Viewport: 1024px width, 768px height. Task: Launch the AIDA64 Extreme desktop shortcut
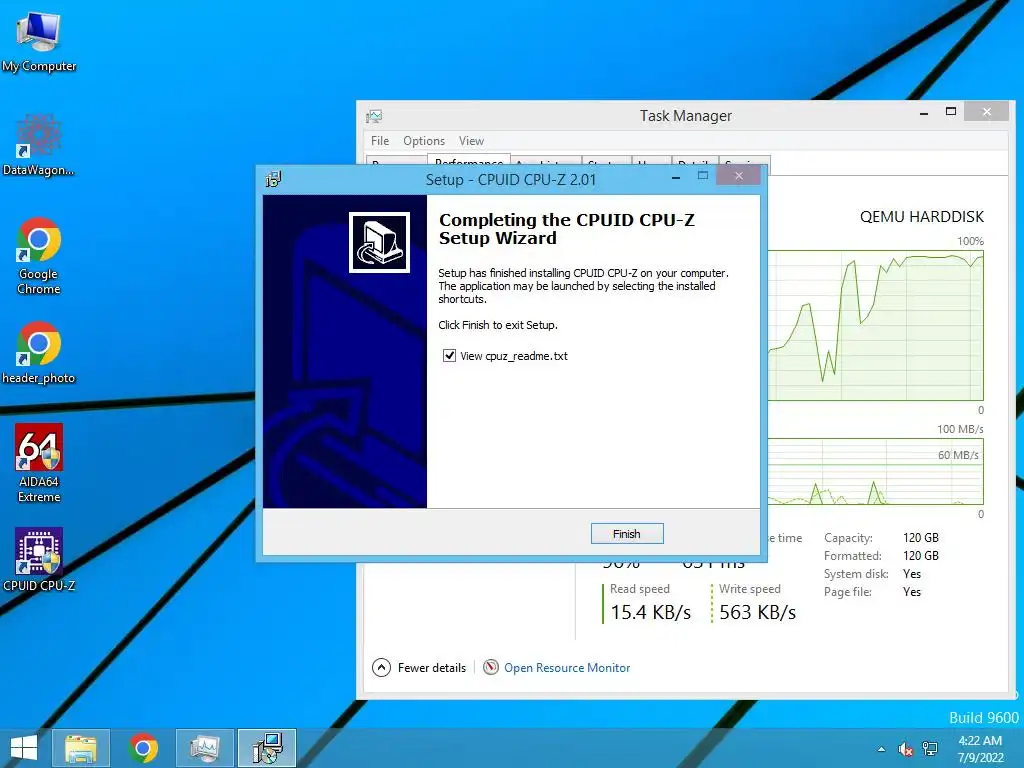click(x=39, y=463)
